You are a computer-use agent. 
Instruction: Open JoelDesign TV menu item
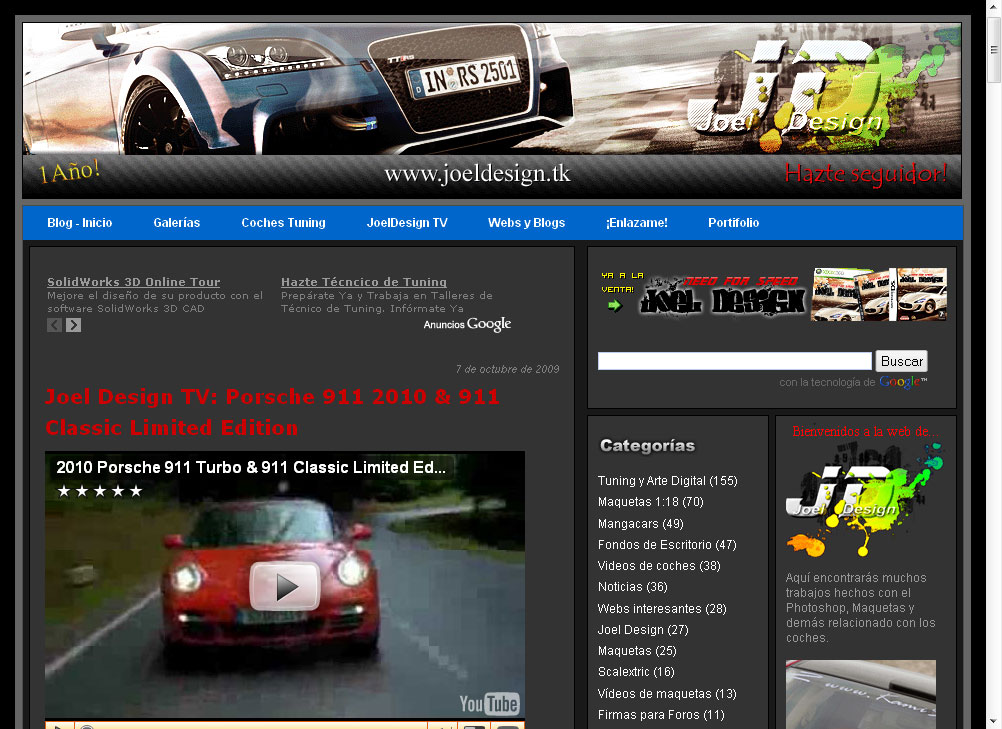(407, 223)
